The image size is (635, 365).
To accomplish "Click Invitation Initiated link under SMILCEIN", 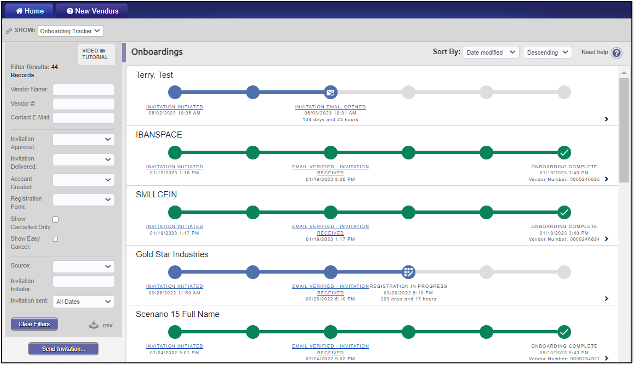I will tap(175, 226).
